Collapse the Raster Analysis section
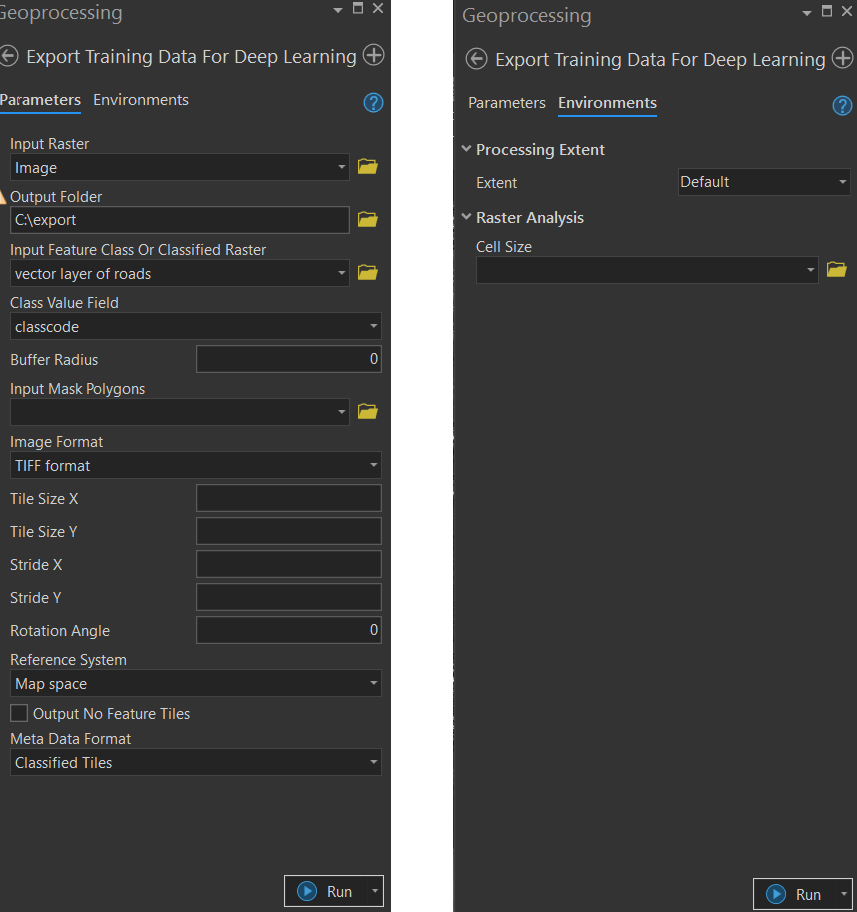 pos(466,217)
